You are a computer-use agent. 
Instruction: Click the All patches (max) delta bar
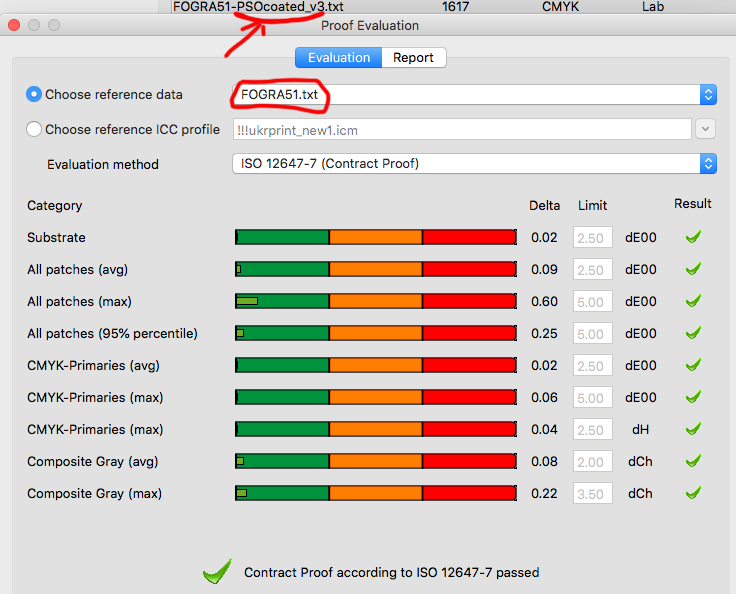tap(376, 301)
